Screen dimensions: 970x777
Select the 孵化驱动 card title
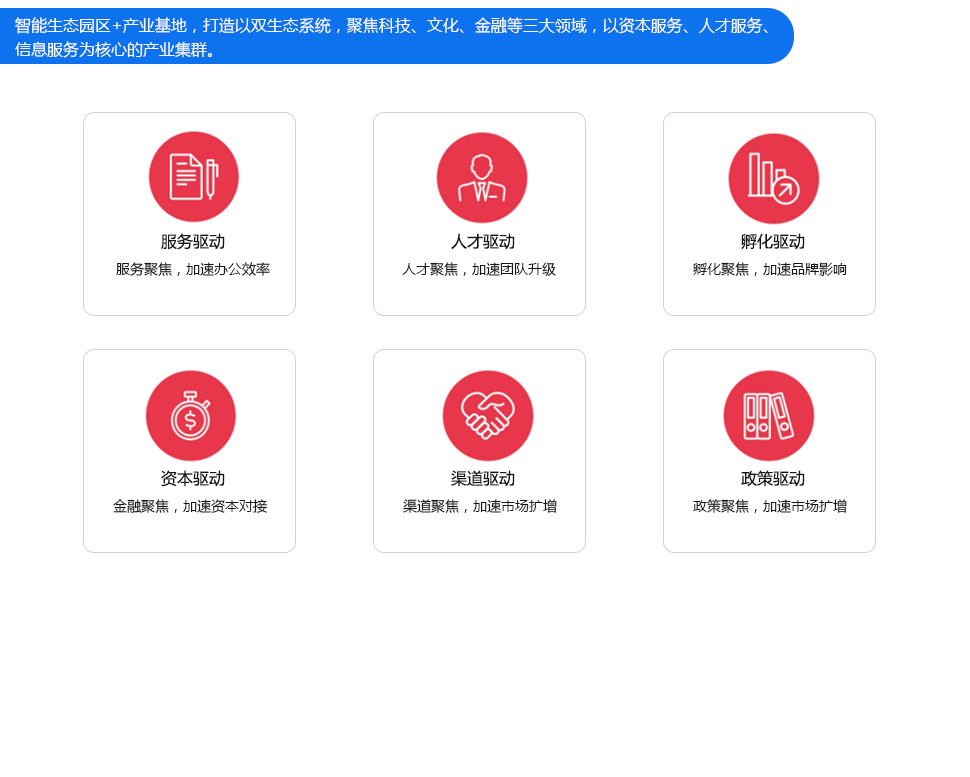click(773, 242)
